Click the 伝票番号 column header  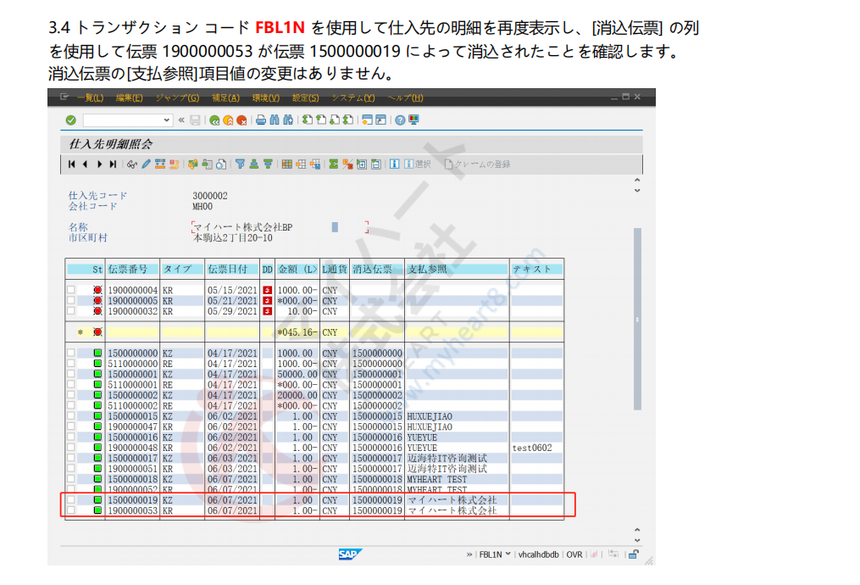[133, 269]
